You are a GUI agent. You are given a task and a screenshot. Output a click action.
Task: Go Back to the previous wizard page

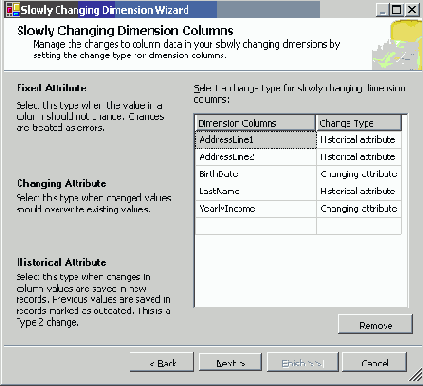(162, 362)
